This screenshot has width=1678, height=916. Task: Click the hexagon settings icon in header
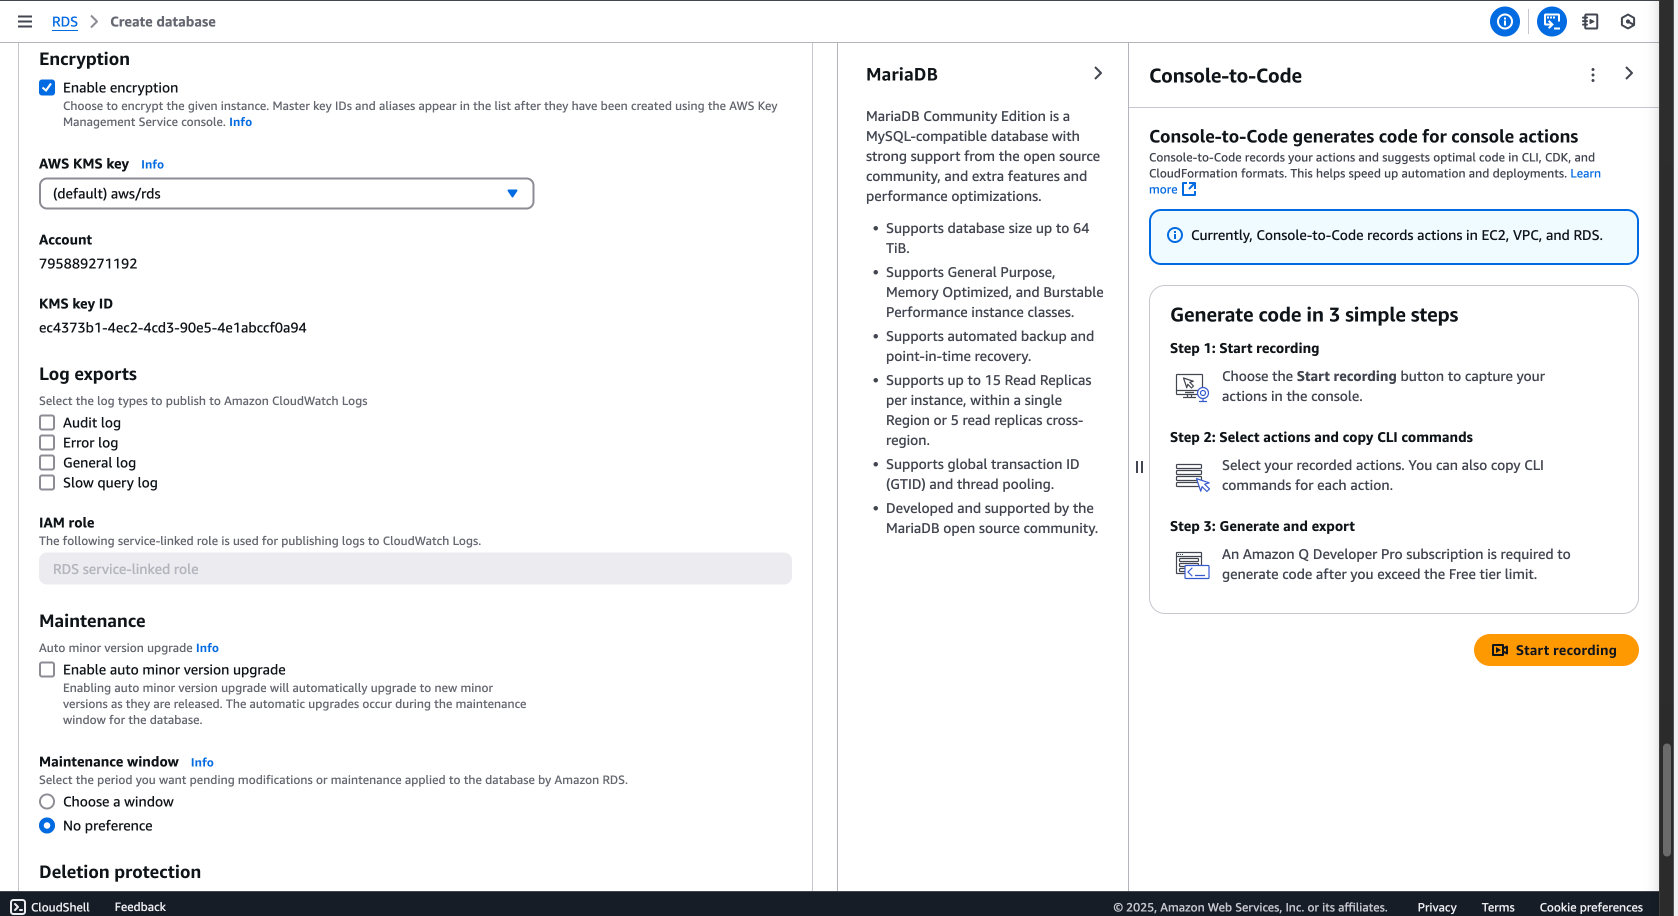pyautogui.click(x=1628, y=21)
